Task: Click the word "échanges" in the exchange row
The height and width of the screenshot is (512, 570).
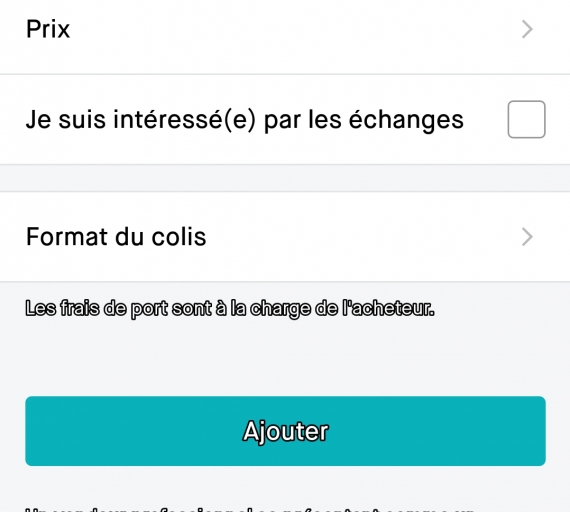Action: pos(406,120)
